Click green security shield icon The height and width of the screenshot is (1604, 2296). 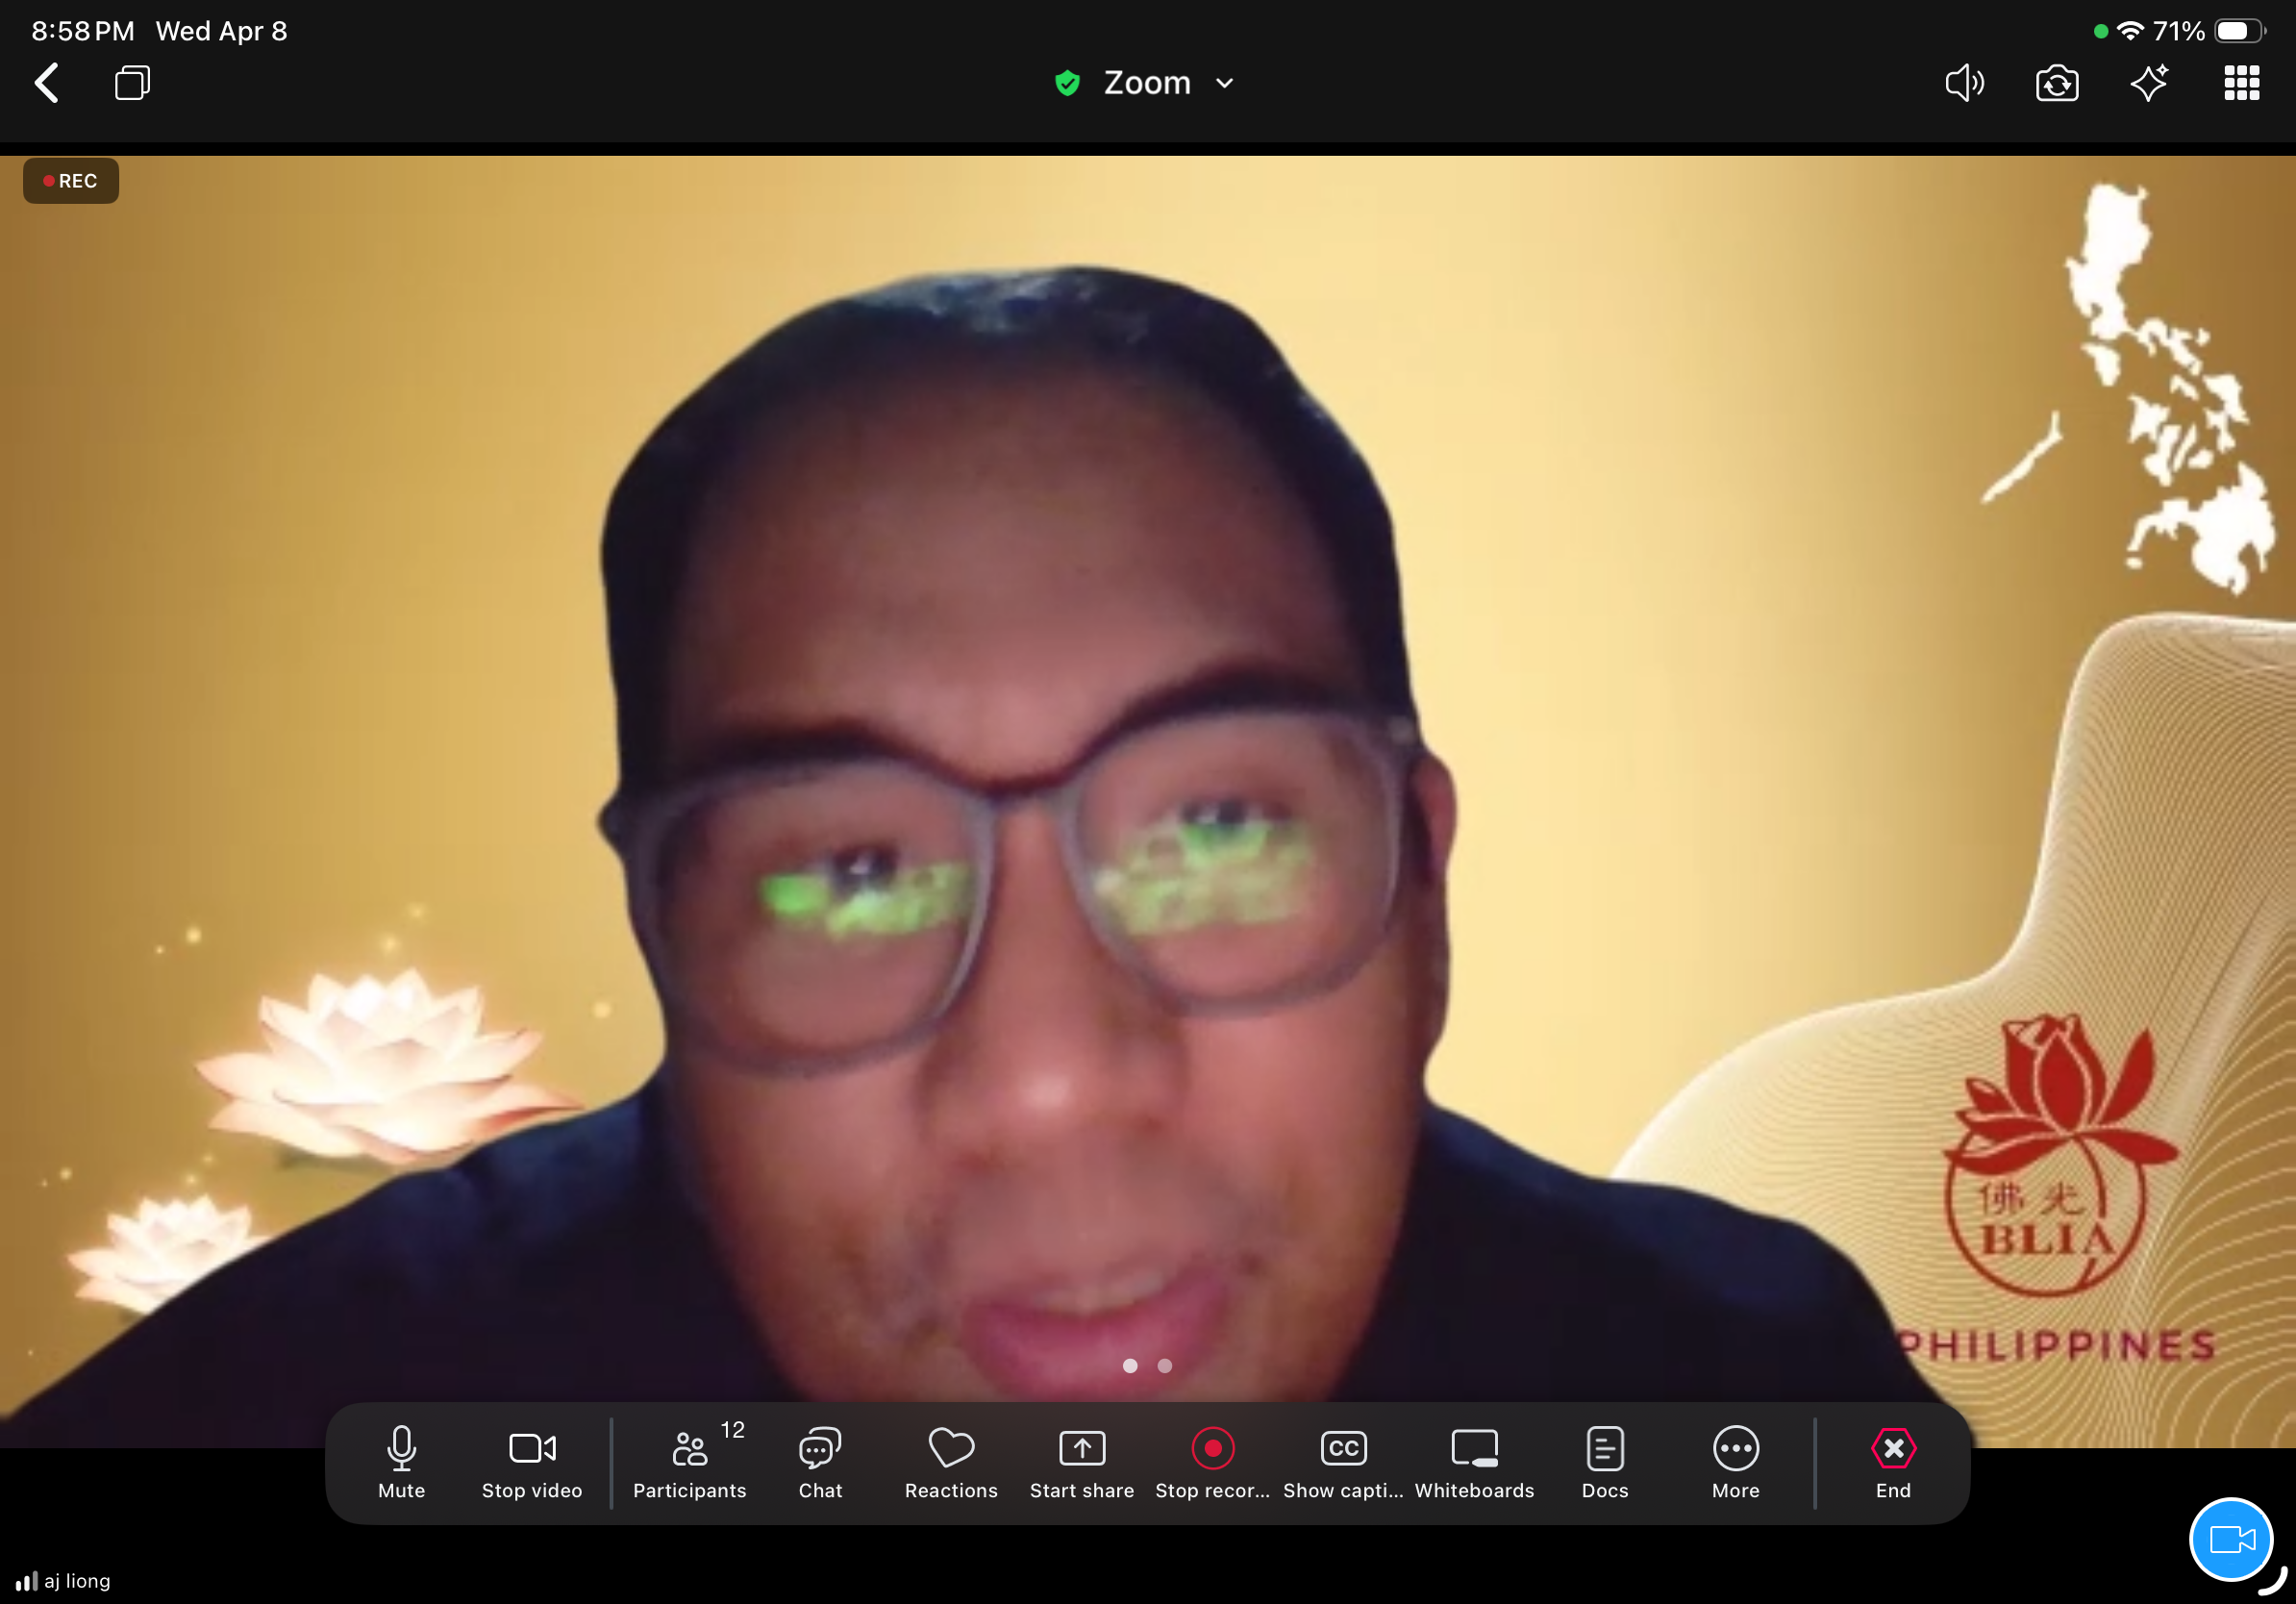(x=1067, y=83)
